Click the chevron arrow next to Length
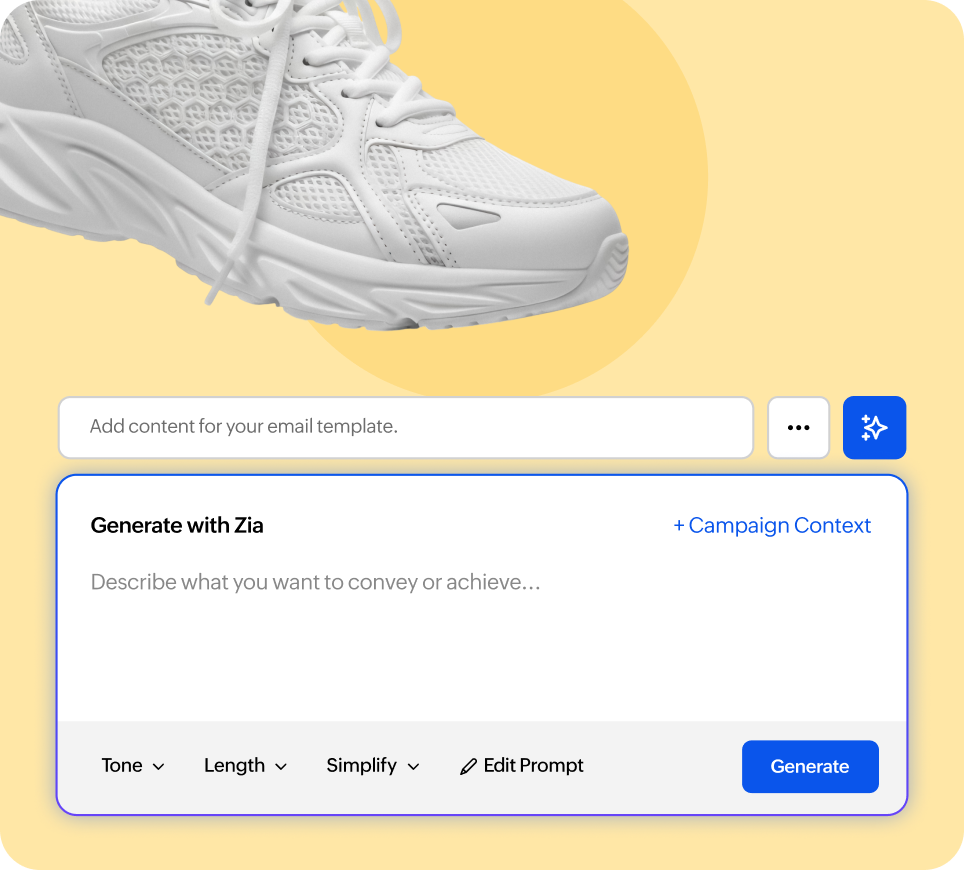Screen dimensions: 964x870 point(281,767)
